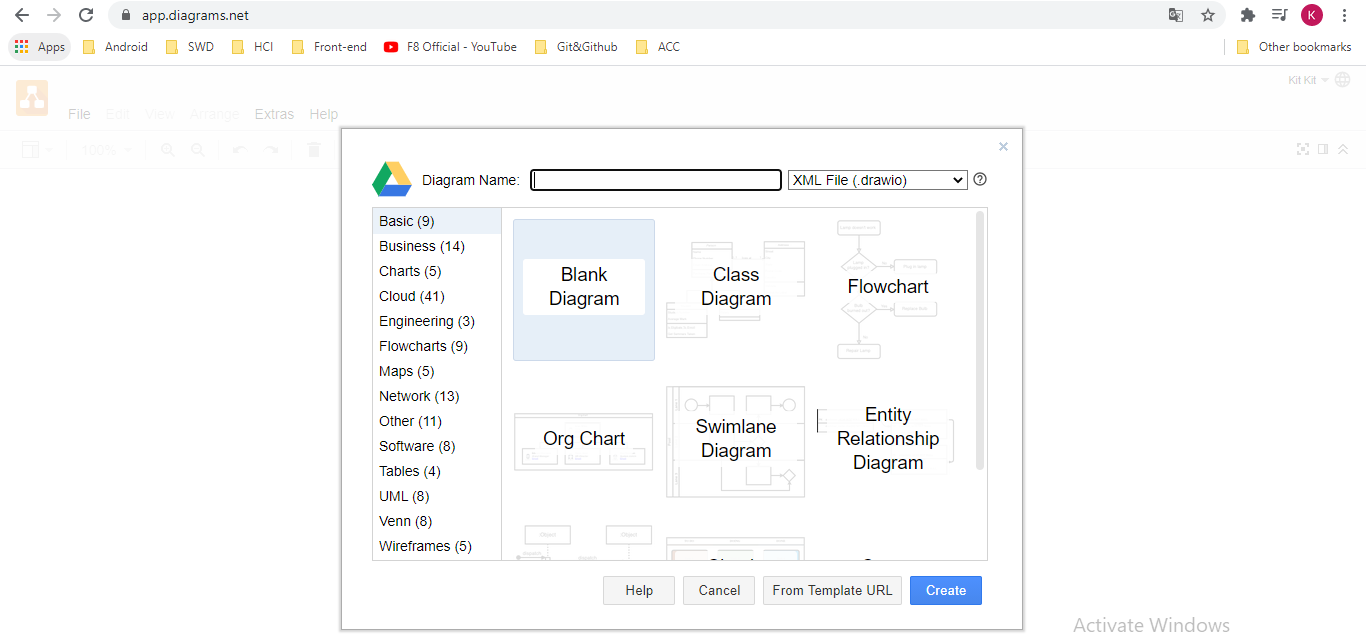1366x636 pixels.
Task: Open the reading list icon
Action: [1279, 15]
